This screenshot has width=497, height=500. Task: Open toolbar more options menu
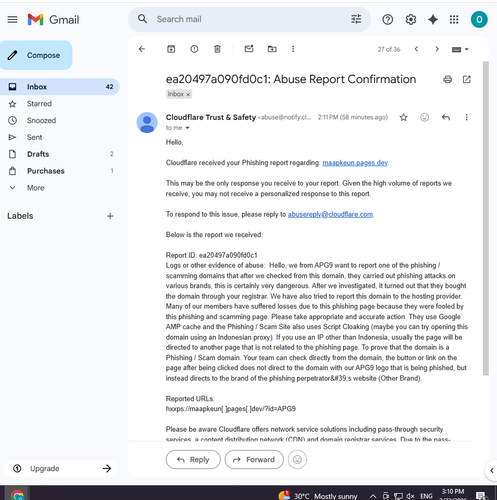293,49
